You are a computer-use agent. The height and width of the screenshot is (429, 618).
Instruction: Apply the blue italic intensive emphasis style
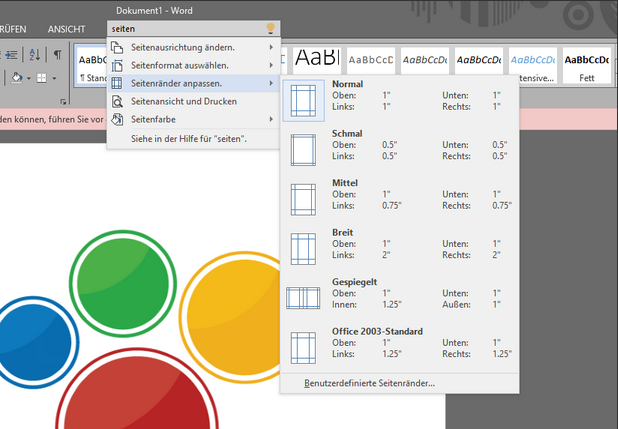pos(533,65)
